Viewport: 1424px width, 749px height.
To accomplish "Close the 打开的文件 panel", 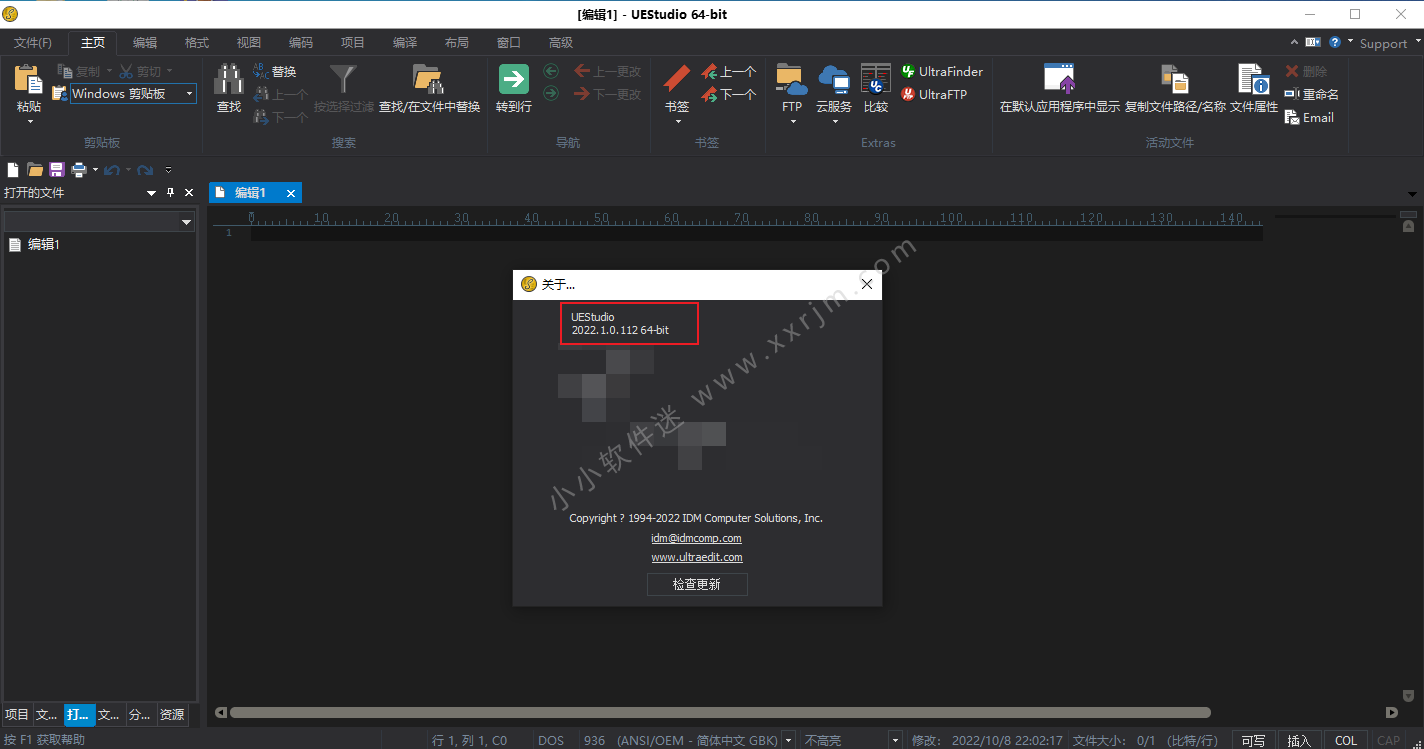I will 189,193.
